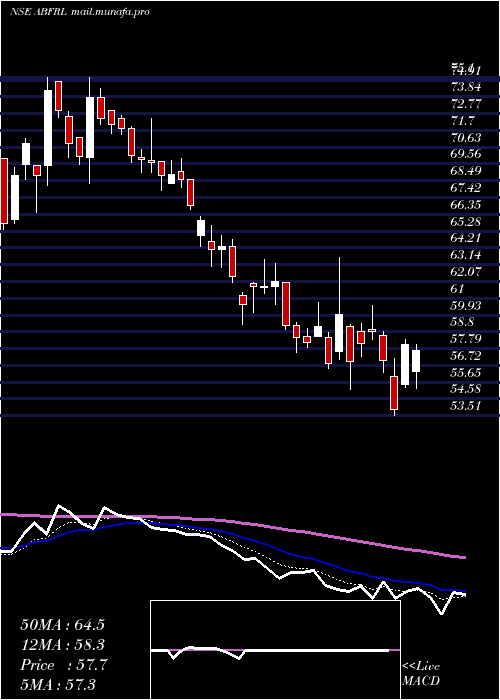500x700 pixels.
Task: Click the 54.58 price axis label
Action: pos(467,389)
